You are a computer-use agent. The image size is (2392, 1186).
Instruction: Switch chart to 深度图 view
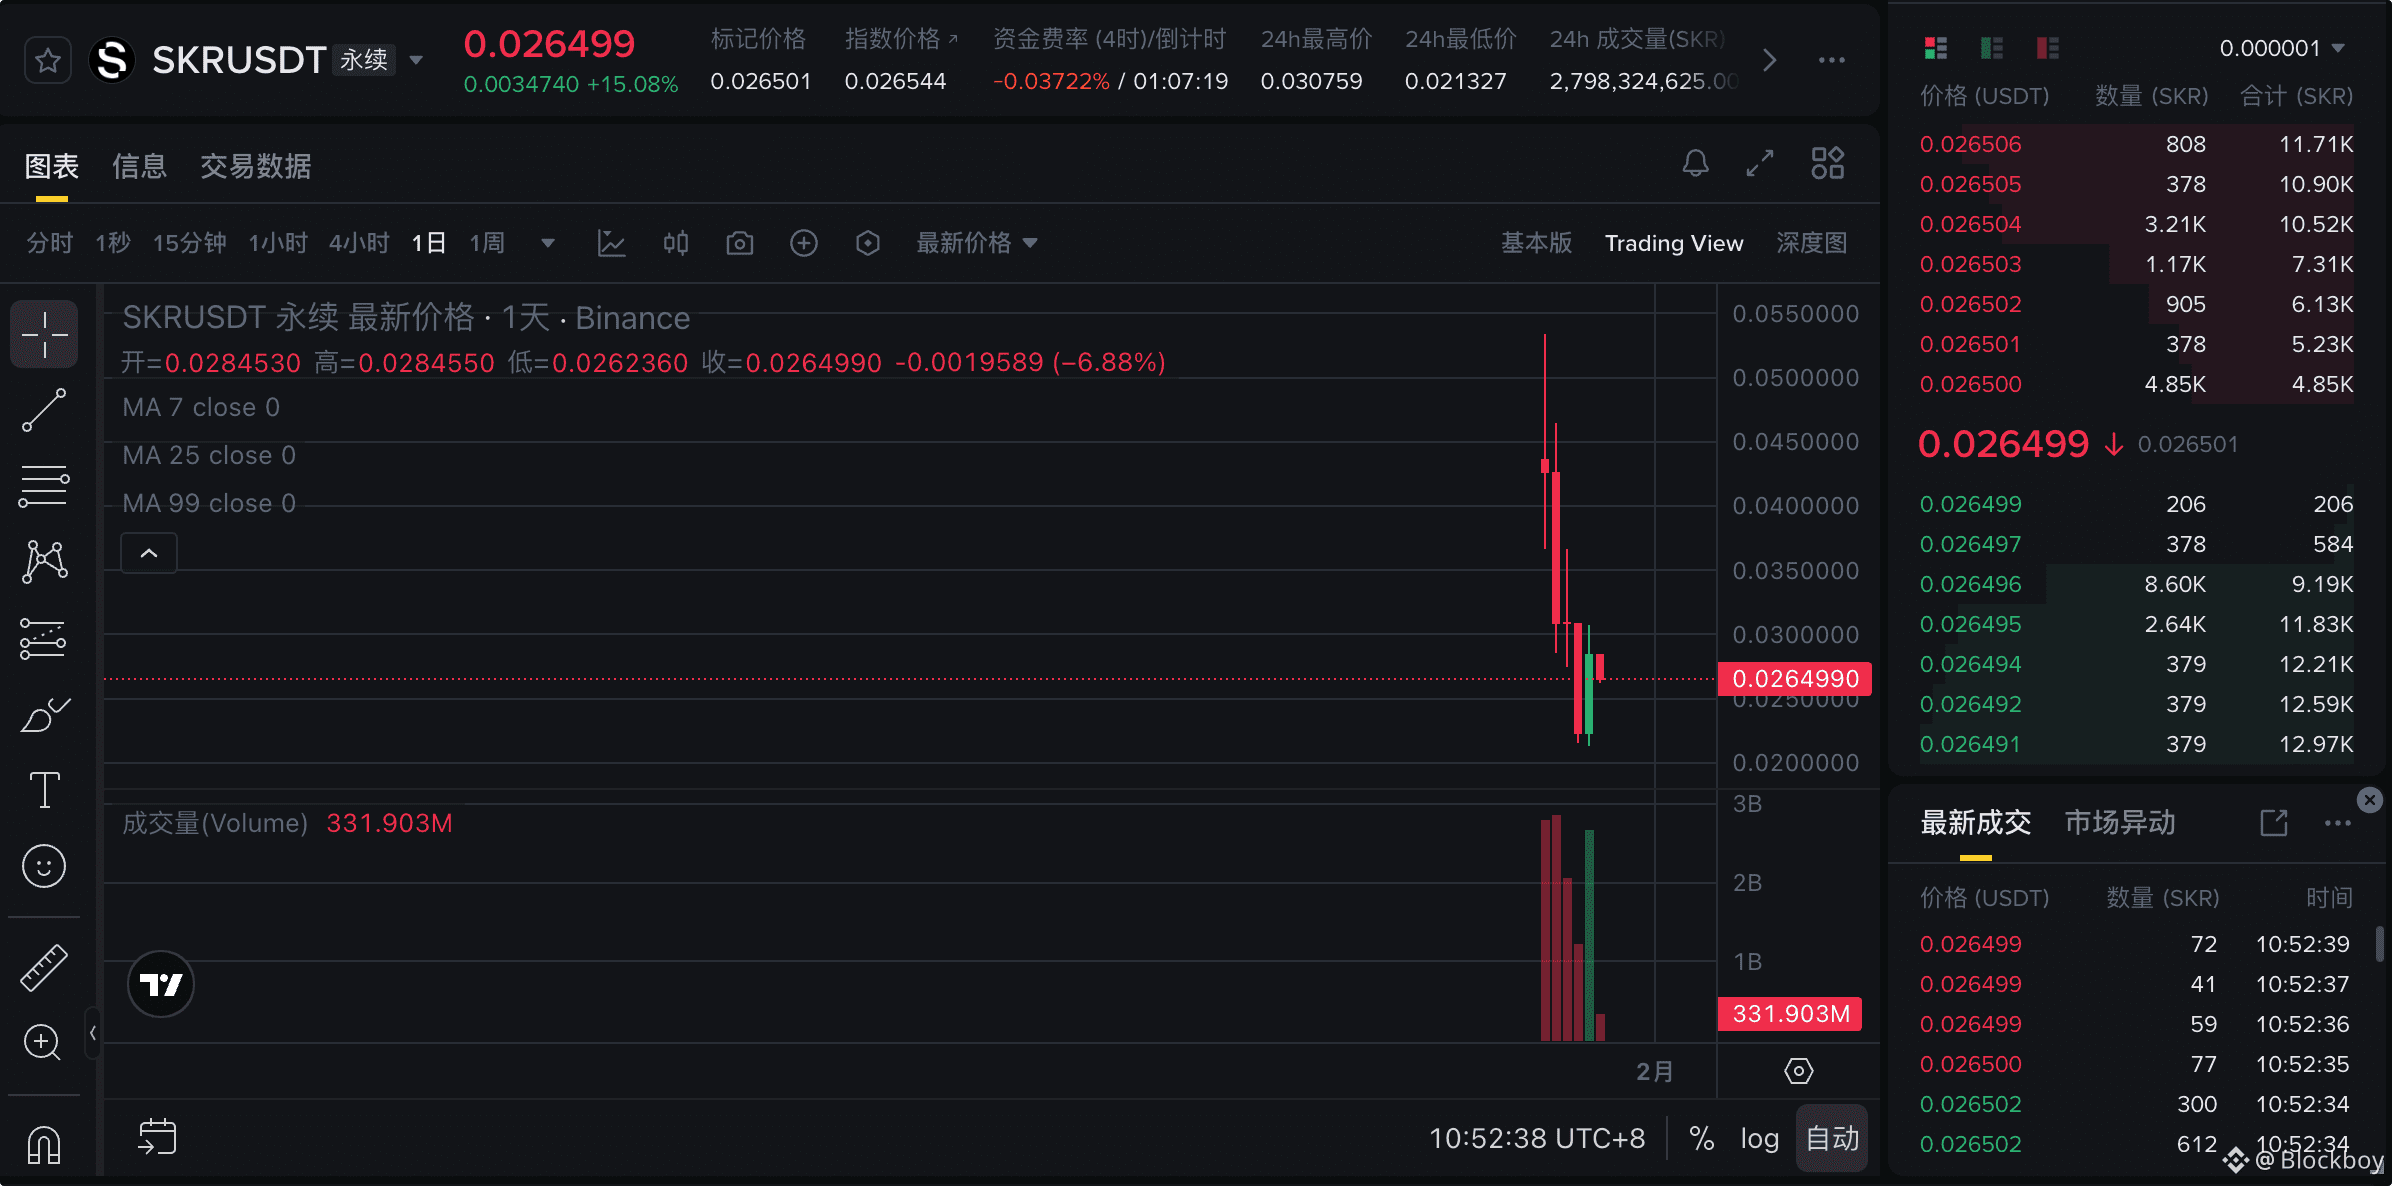(x=1810, y=243)
